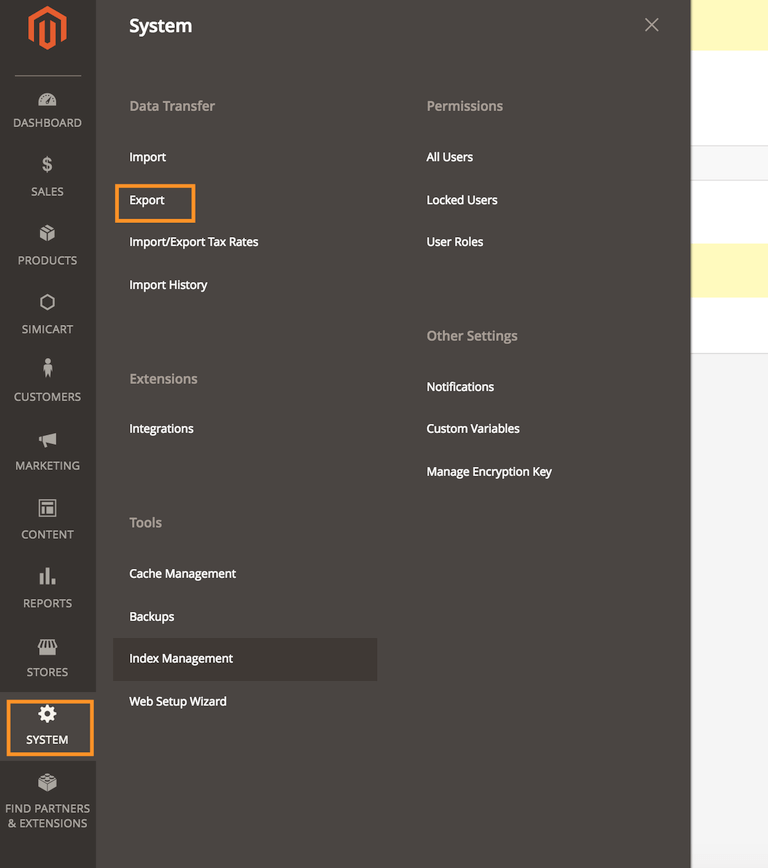
Task: Select Backups under Tools
Action: click(x=152, y=617)
